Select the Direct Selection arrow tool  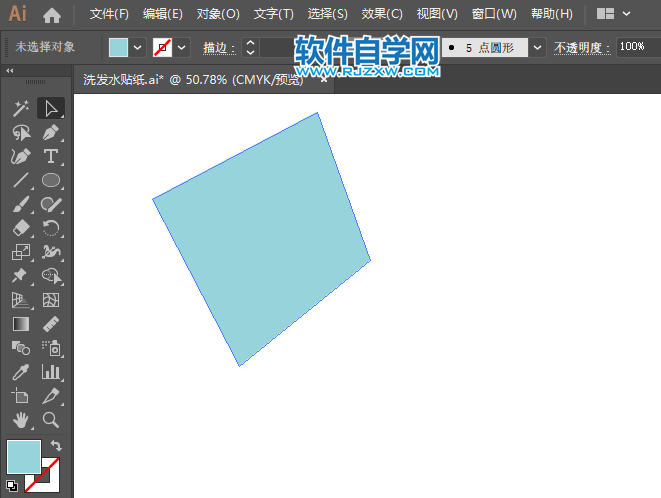click(51, 108)
